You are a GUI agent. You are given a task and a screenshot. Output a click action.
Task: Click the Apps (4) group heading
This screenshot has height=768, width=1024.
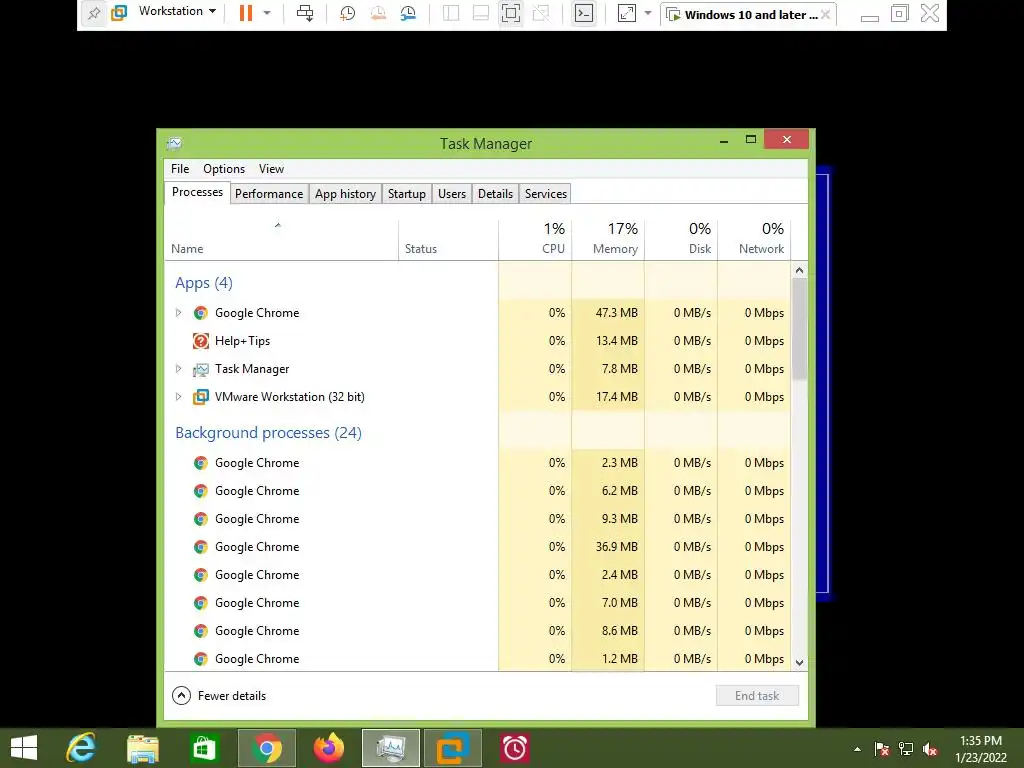pyautogui.click(x=204, y=283)
